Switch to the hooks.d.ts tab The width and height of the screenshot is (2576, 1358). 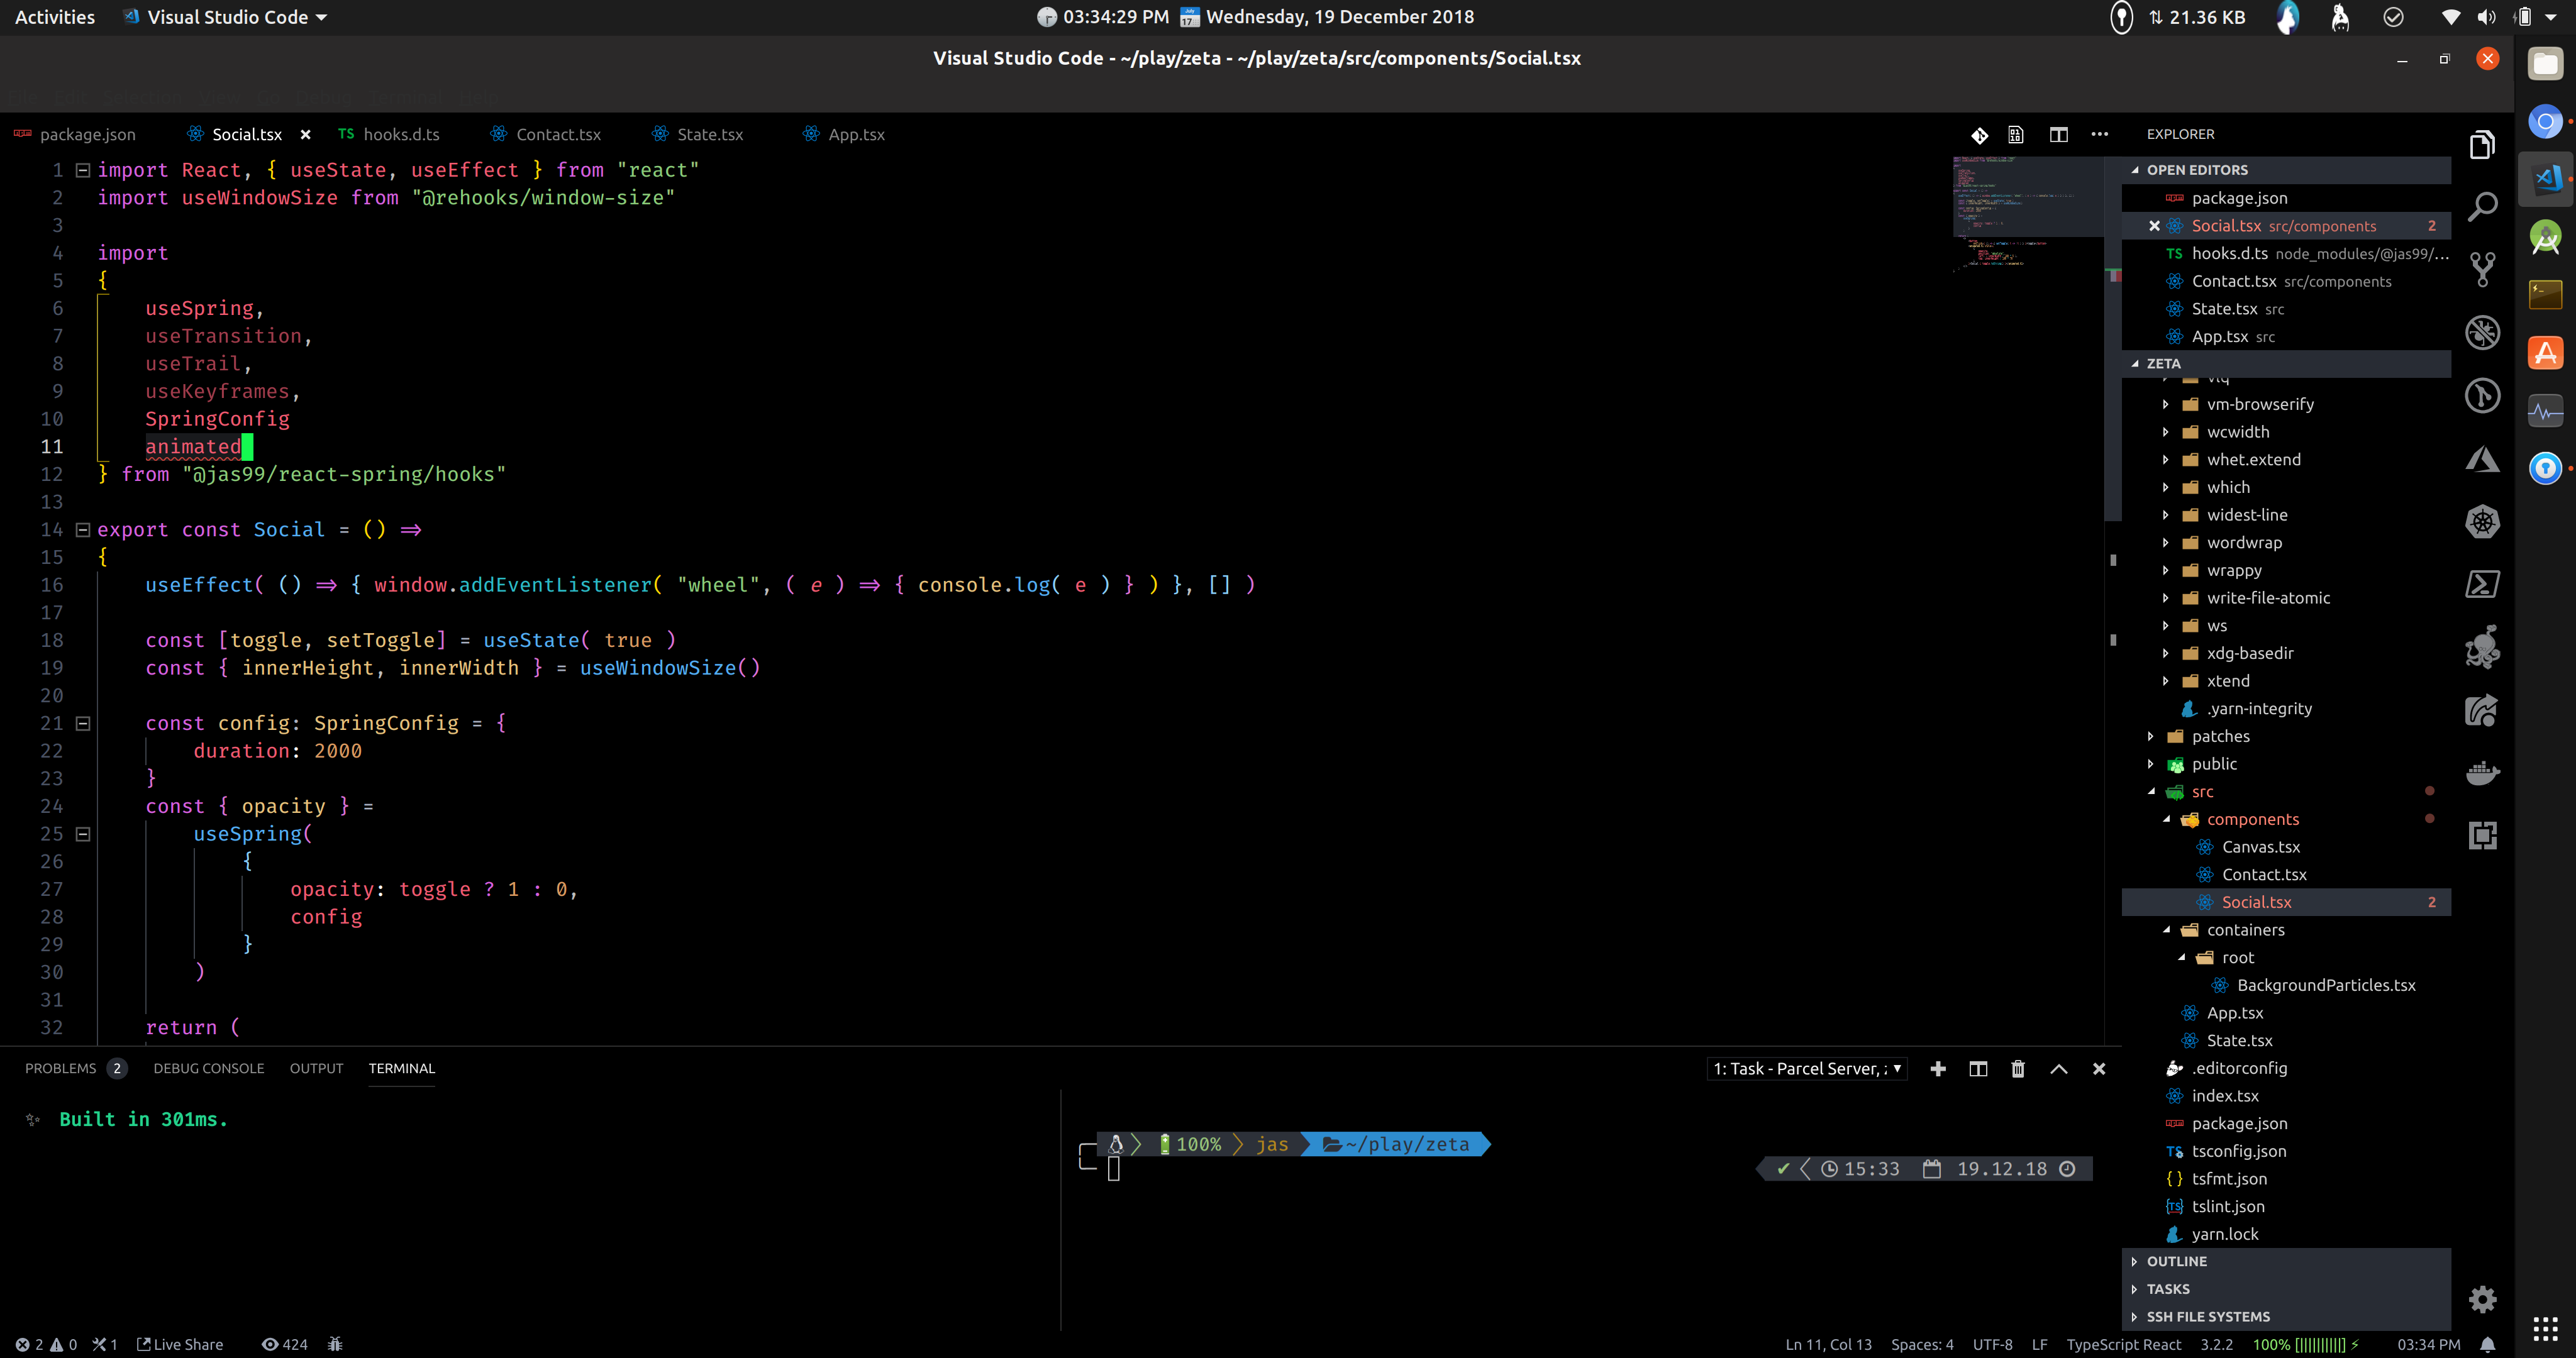coord(389,135)
